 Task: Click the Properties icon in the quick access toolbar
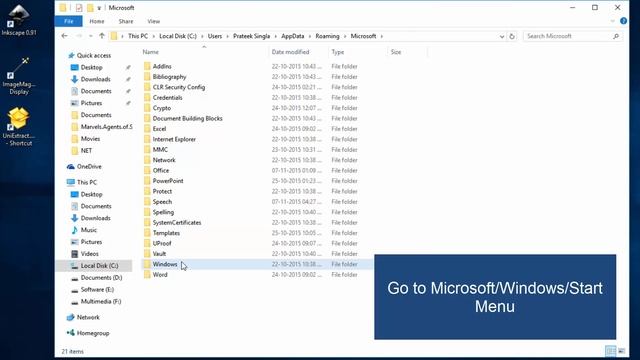point(79,8)
